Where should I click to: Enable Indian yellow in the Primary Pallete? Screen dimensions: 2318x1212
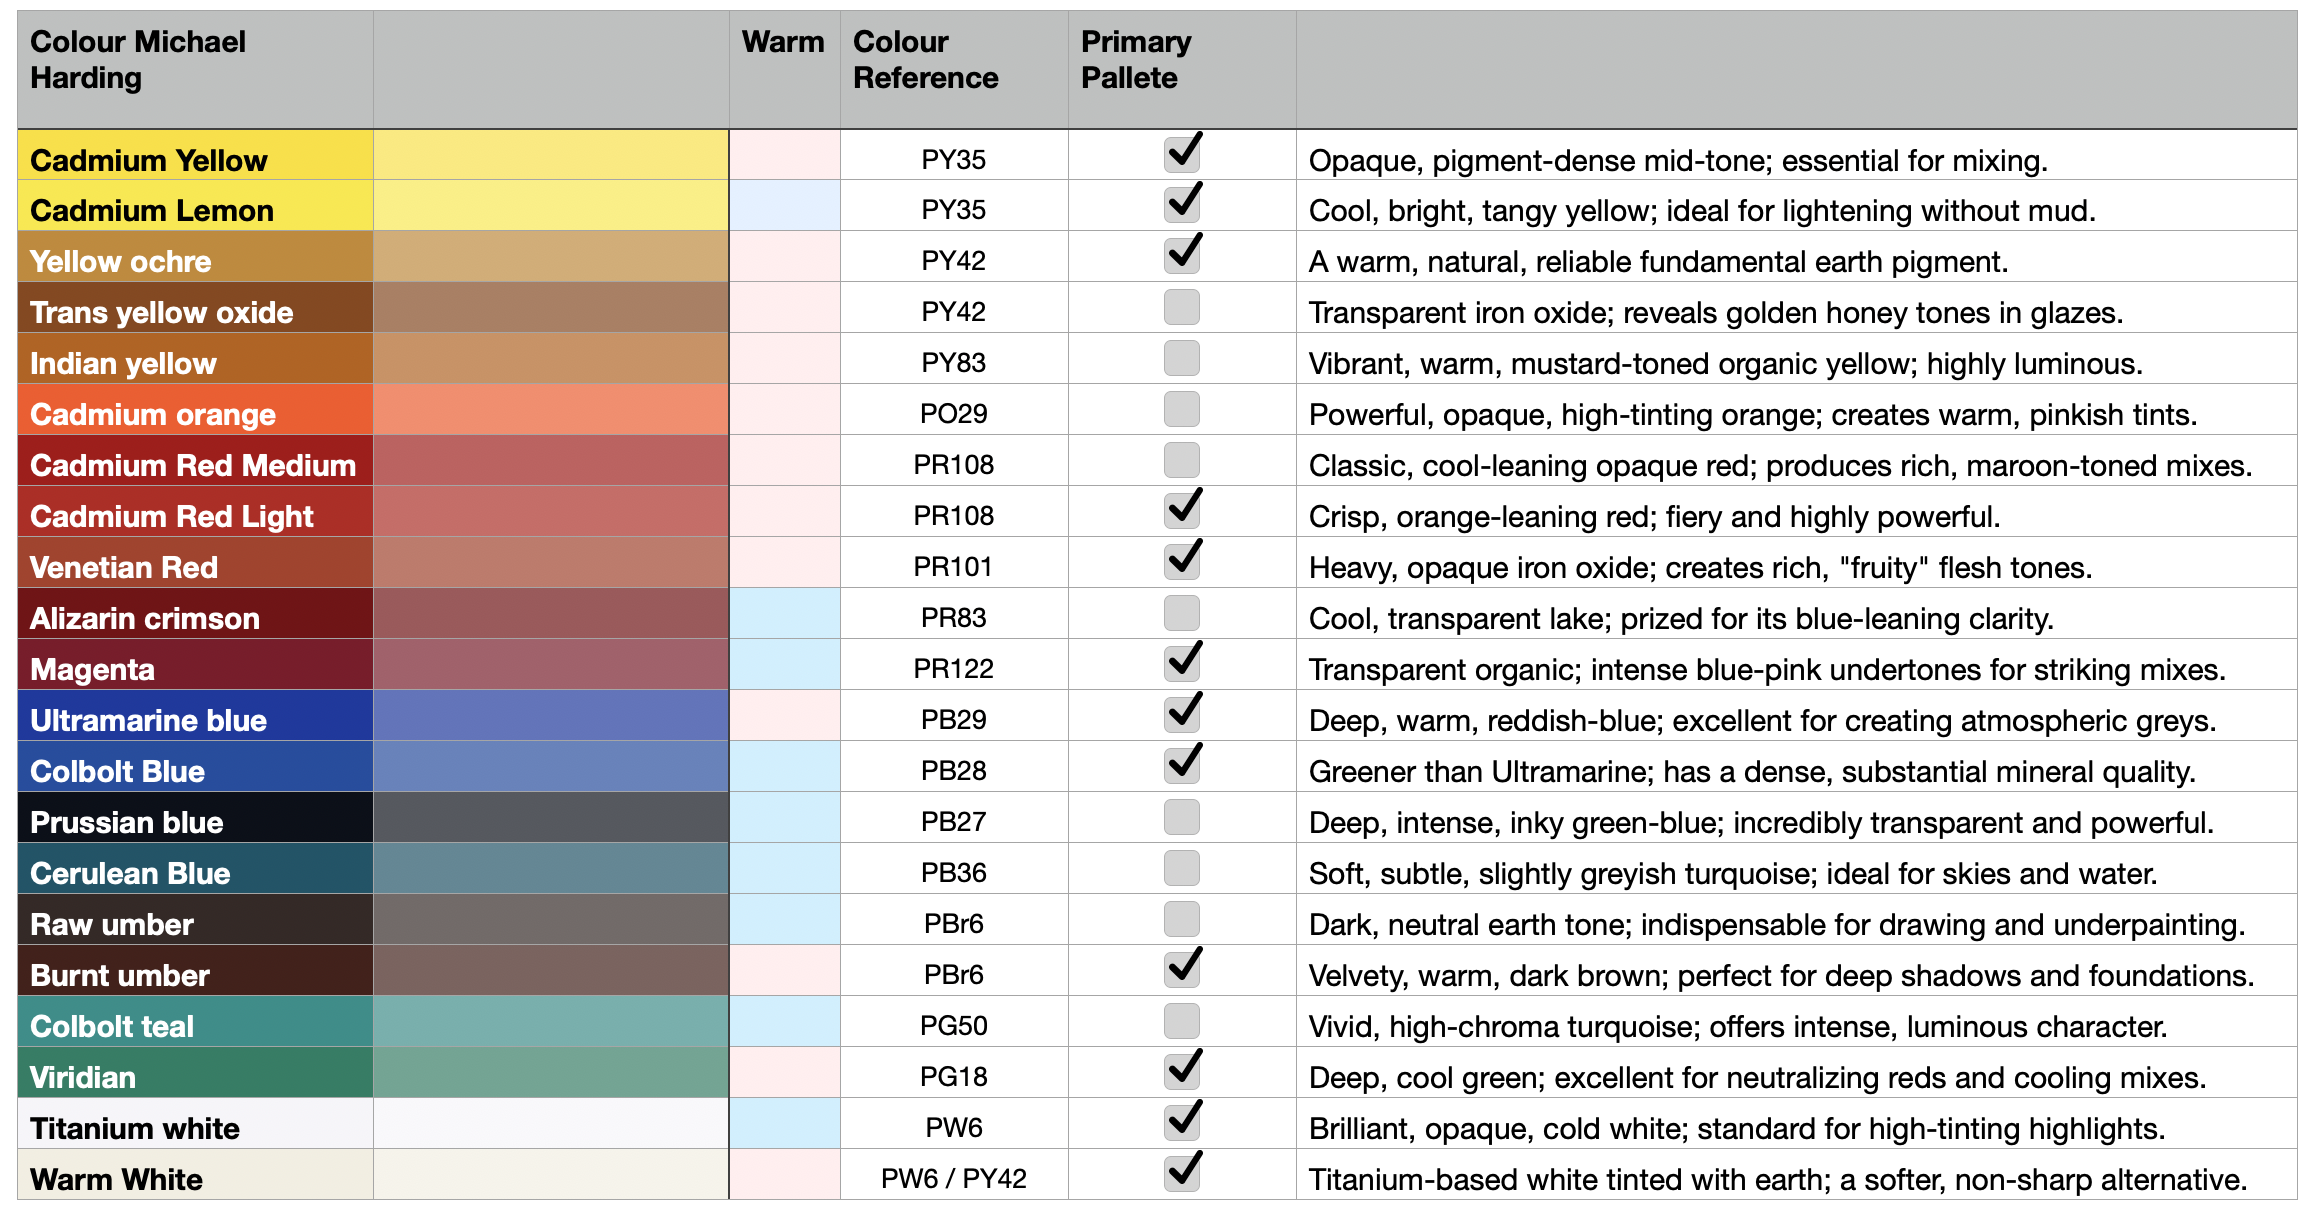pos(1182,358)
